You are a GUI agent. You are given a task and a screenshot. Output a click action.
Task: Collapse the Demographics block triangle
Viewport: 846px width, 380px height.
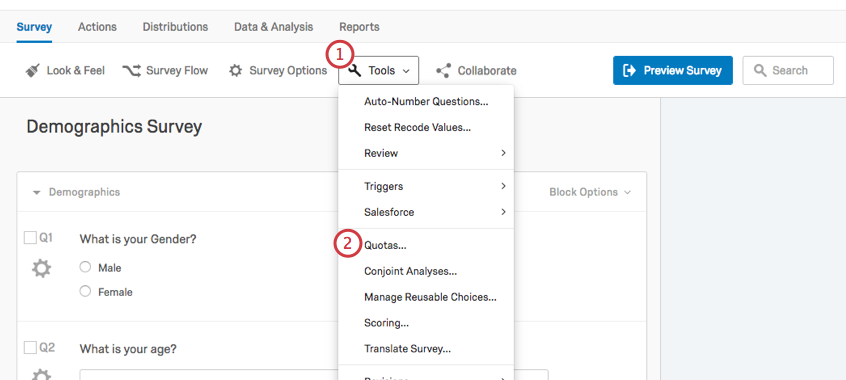37,193
